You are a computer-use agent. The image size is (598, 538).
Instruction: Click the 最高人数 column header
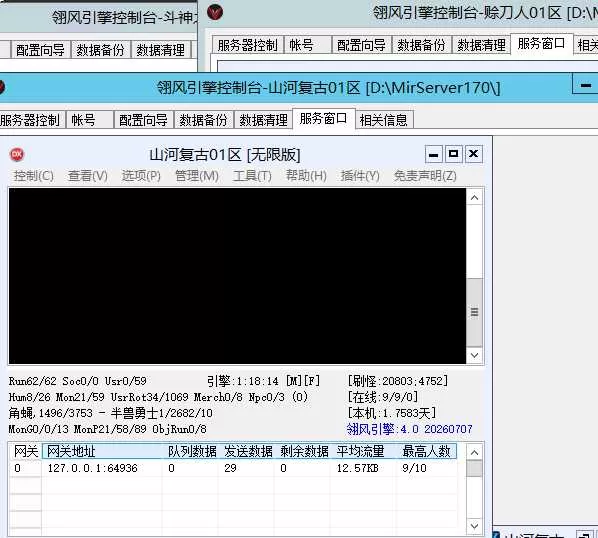tap(426, 451)
